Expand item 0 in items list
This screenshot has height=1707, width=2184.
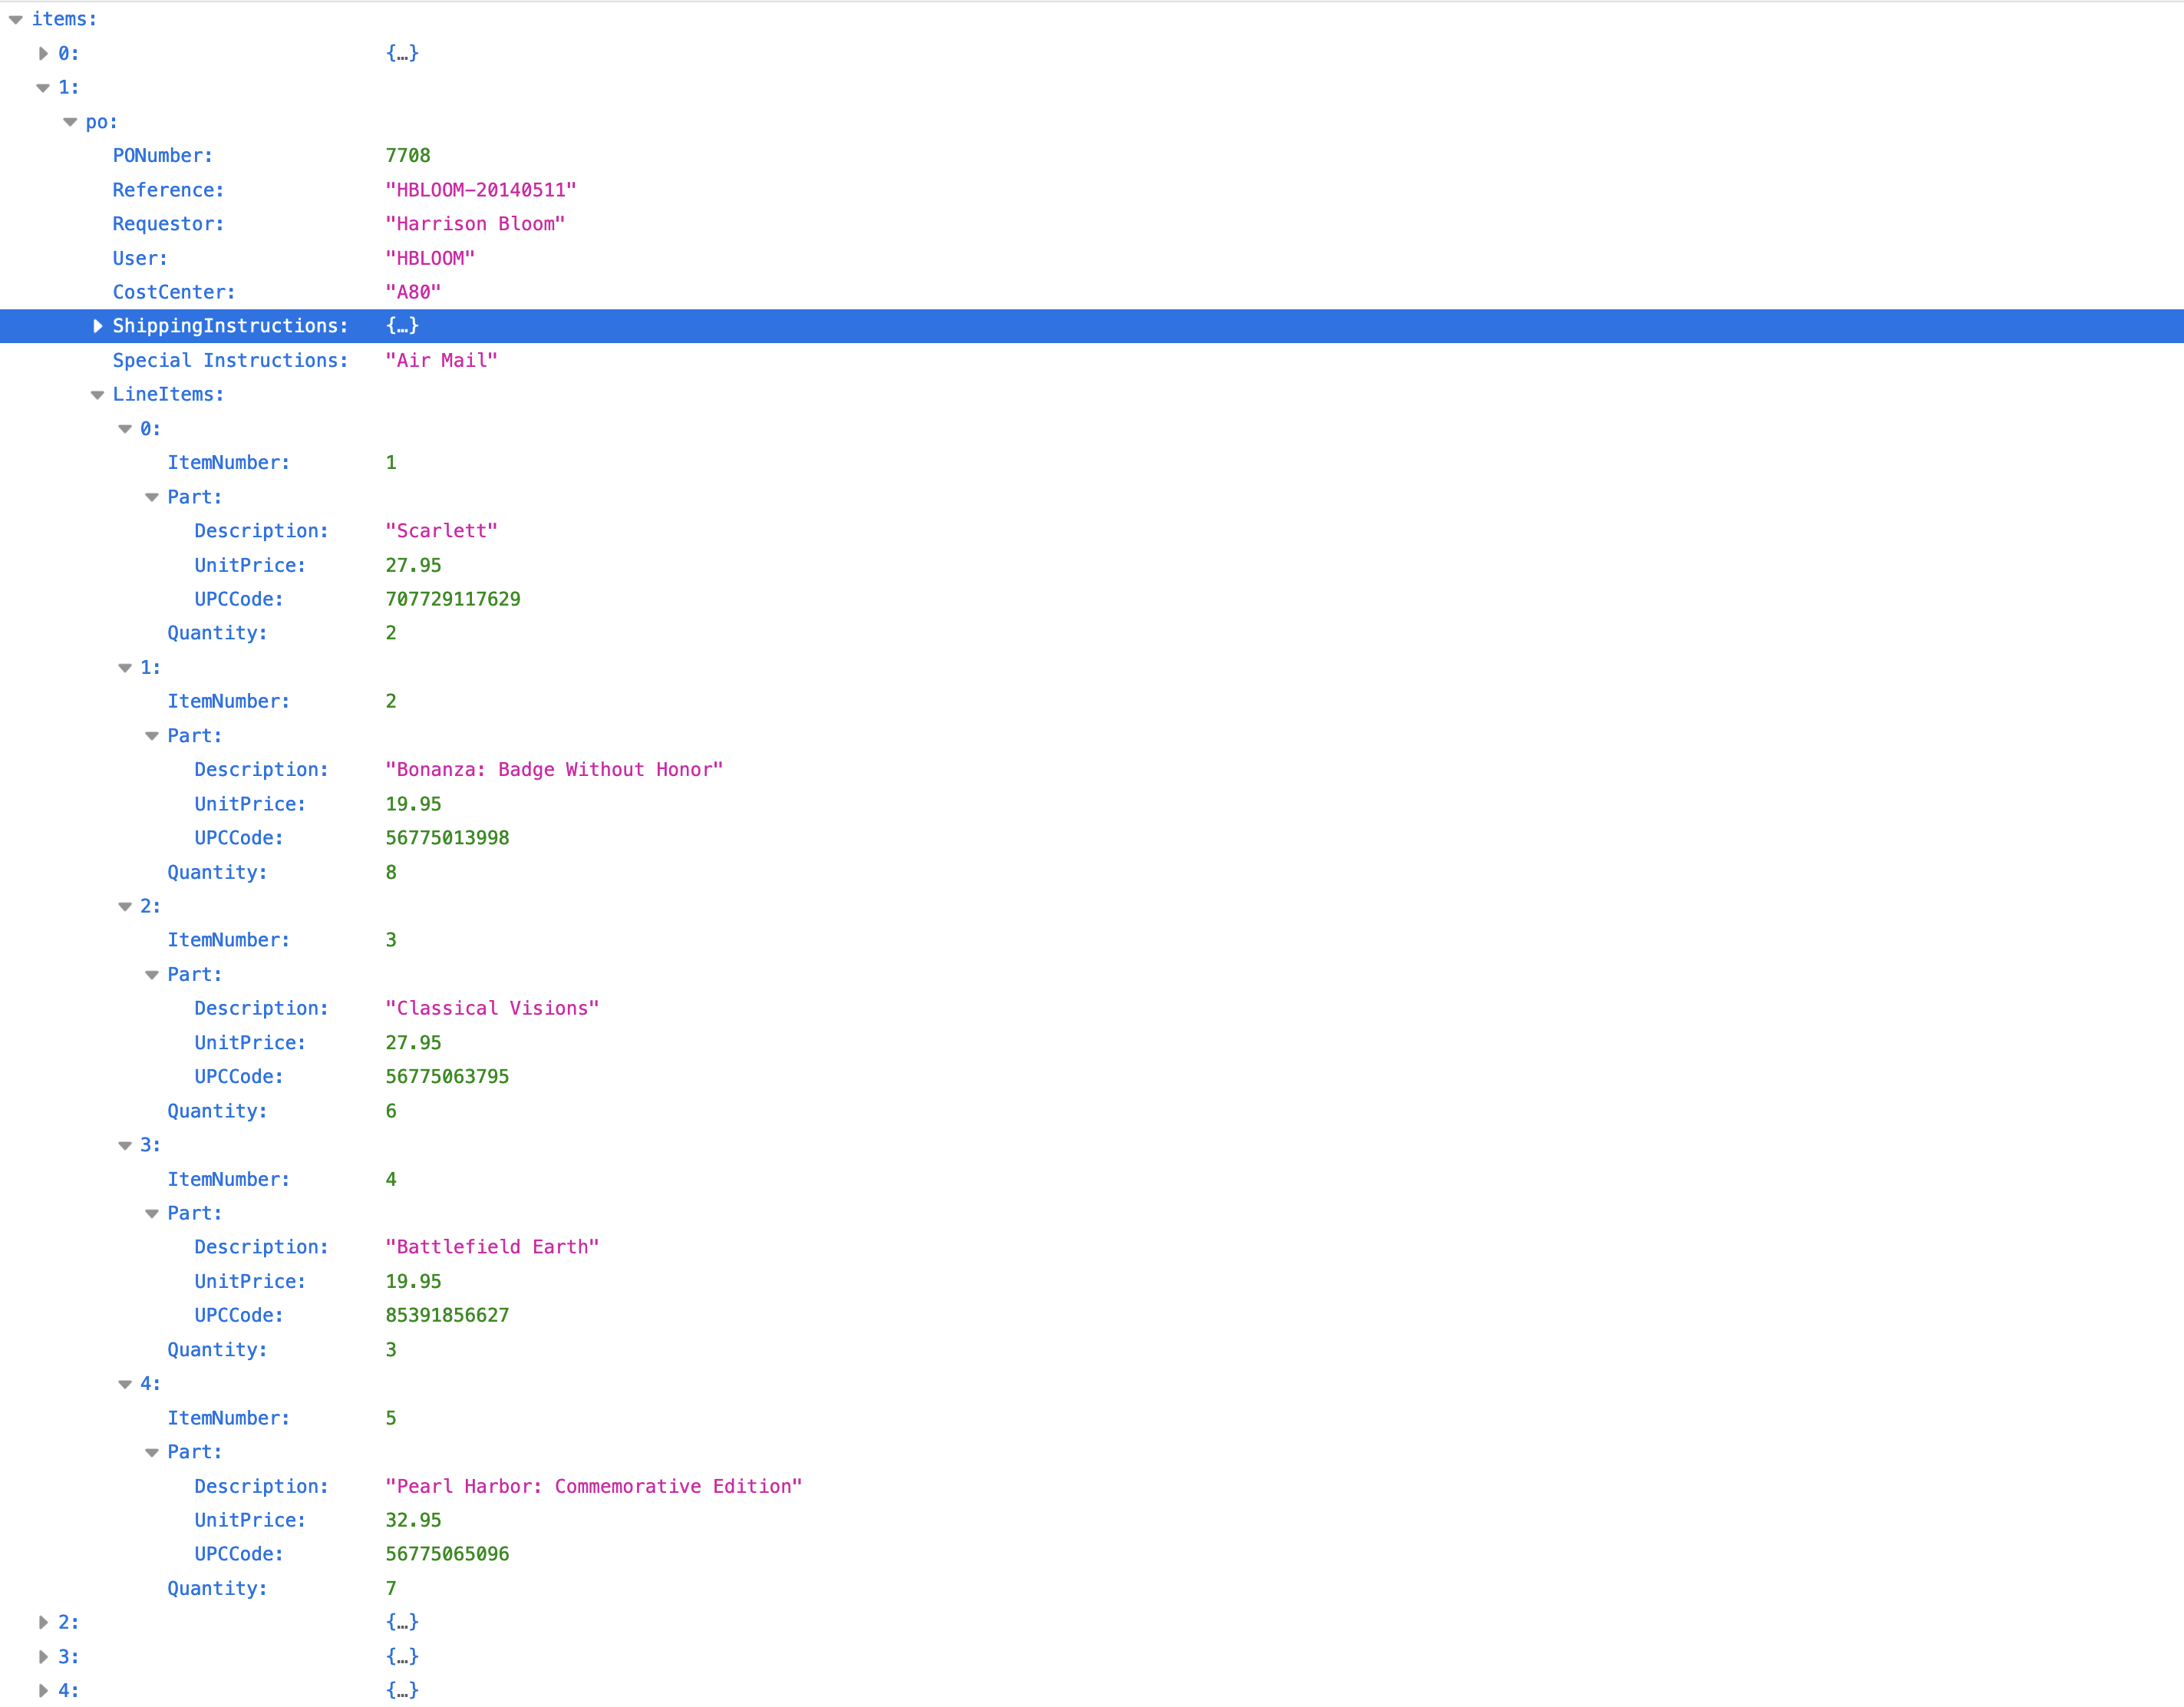click(x=43, y=54)
